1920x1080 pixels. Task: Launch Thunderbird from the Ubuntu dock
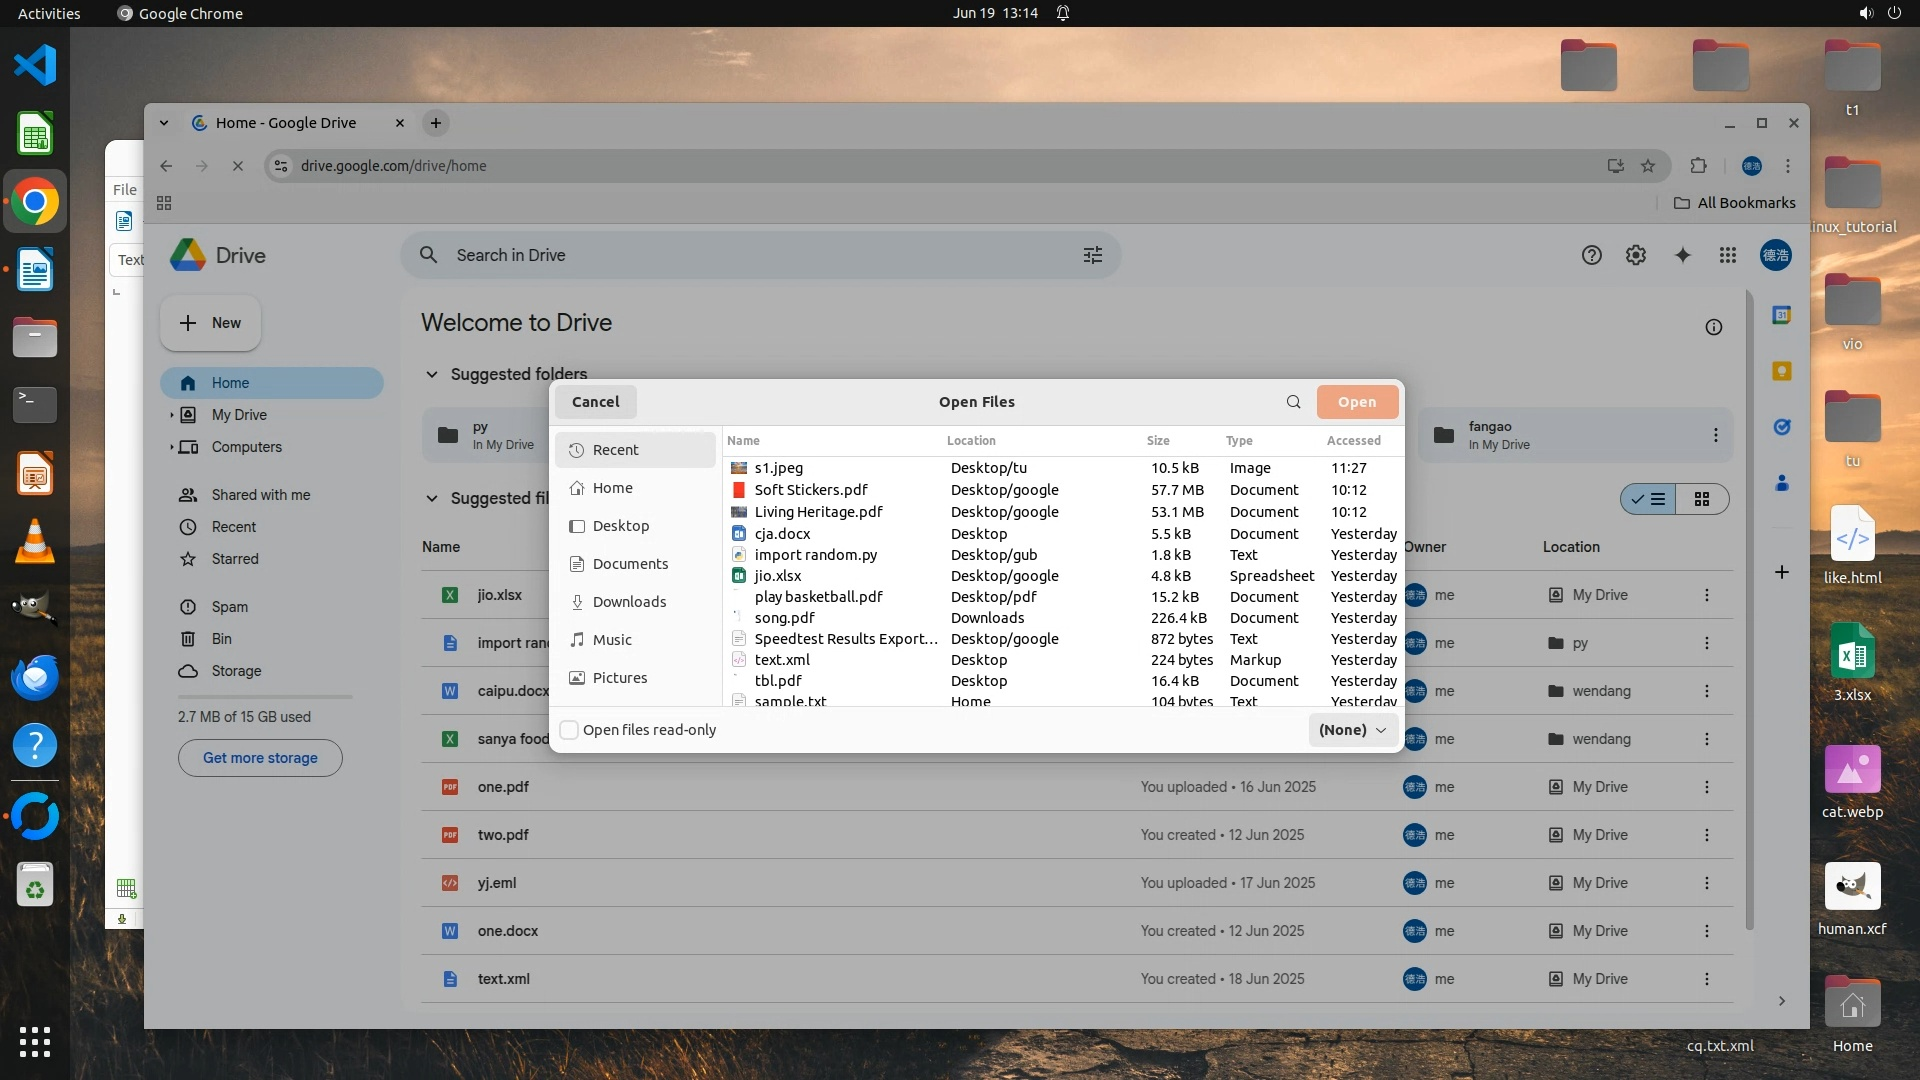(35, 678)
